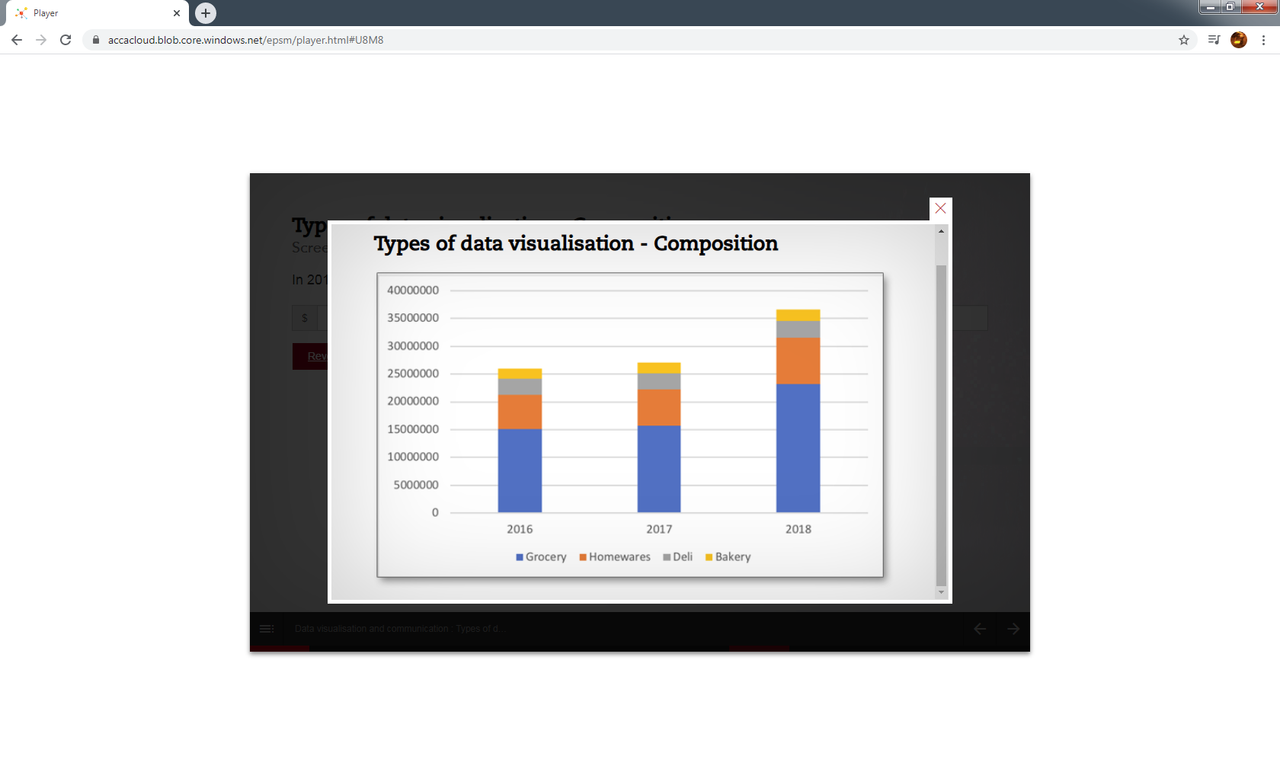Bookmark the page with the star icon
The width and height of the screenshot is (1280, 770).
[1184, 40]
